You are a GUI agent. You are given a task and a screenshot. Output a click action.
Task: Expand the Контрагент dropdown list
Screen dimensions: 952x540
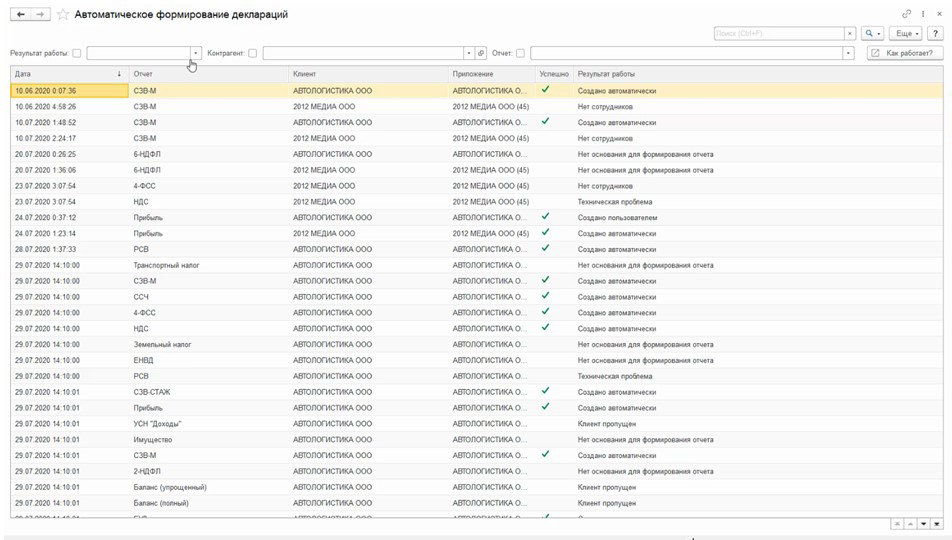468,53
